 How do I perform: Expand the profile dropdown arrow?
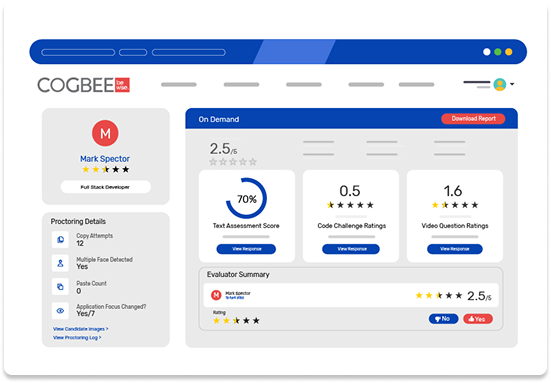(512, 84)
